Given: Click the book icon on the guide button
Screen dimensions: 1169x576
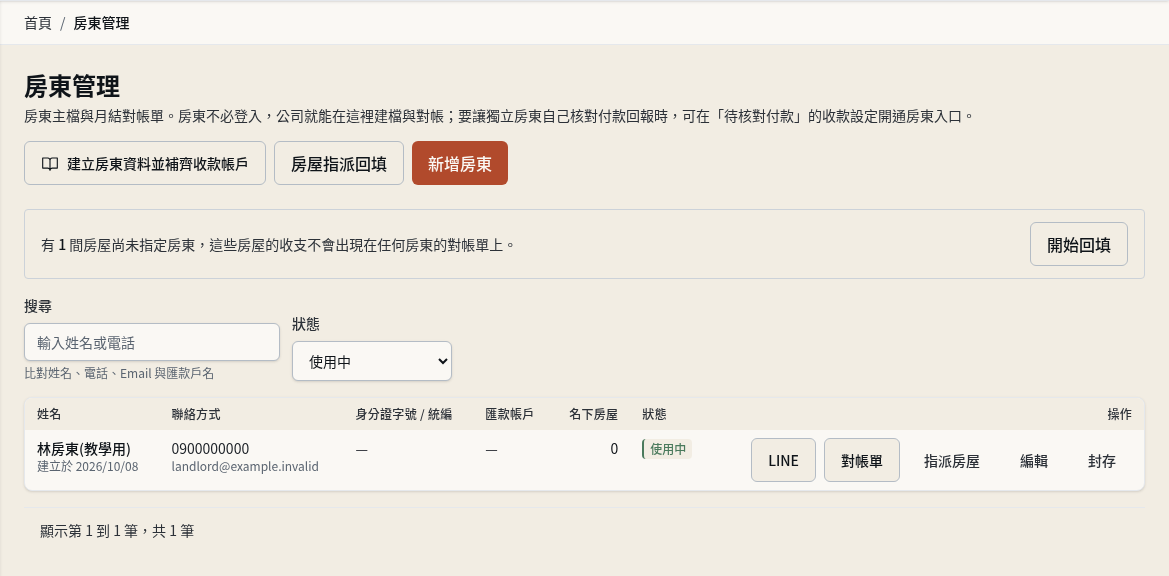Looking at the screenshot, I should click(x=50, y=164).
